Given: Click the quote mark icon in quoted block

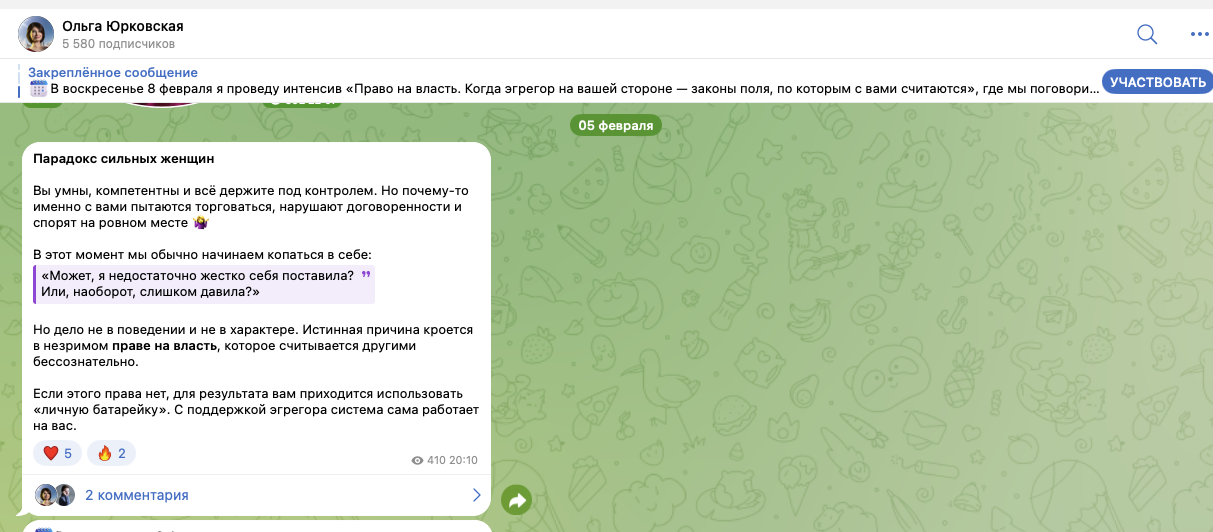Looking at the screenshot, I should pos(365,276).
